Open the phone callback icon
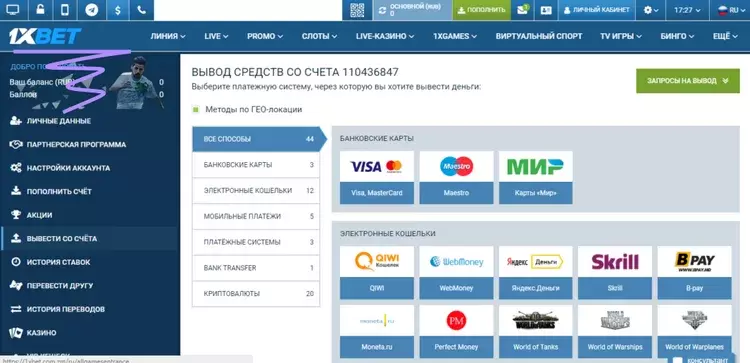Viewport: 750px width, 363px height. point(142,10)
